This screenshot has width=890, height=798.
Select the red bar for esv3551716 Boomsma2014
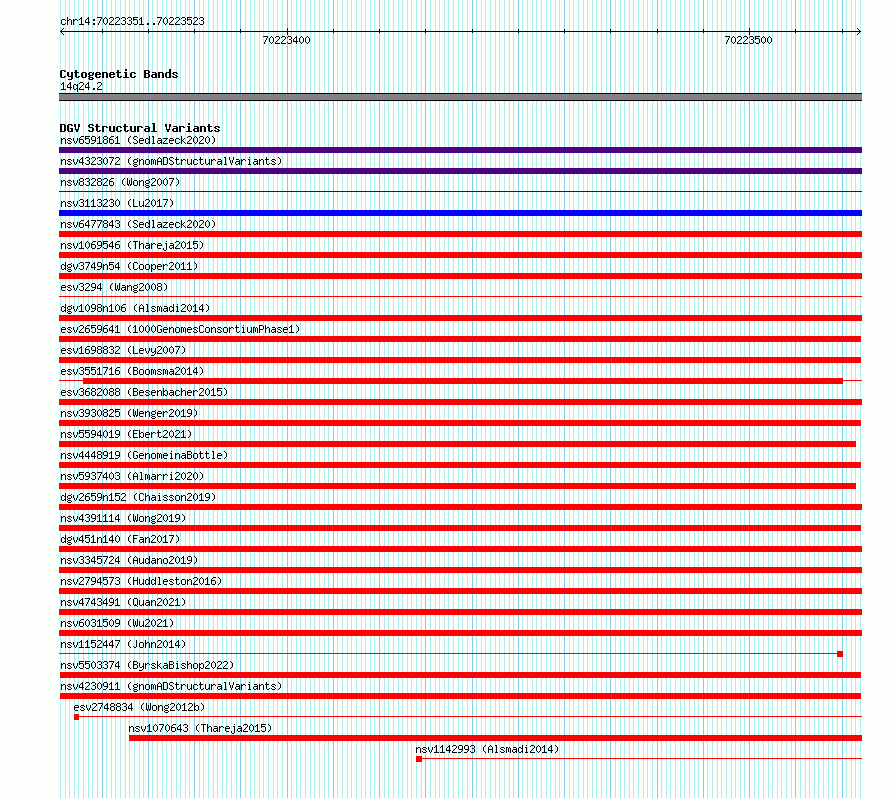(463, 381)
